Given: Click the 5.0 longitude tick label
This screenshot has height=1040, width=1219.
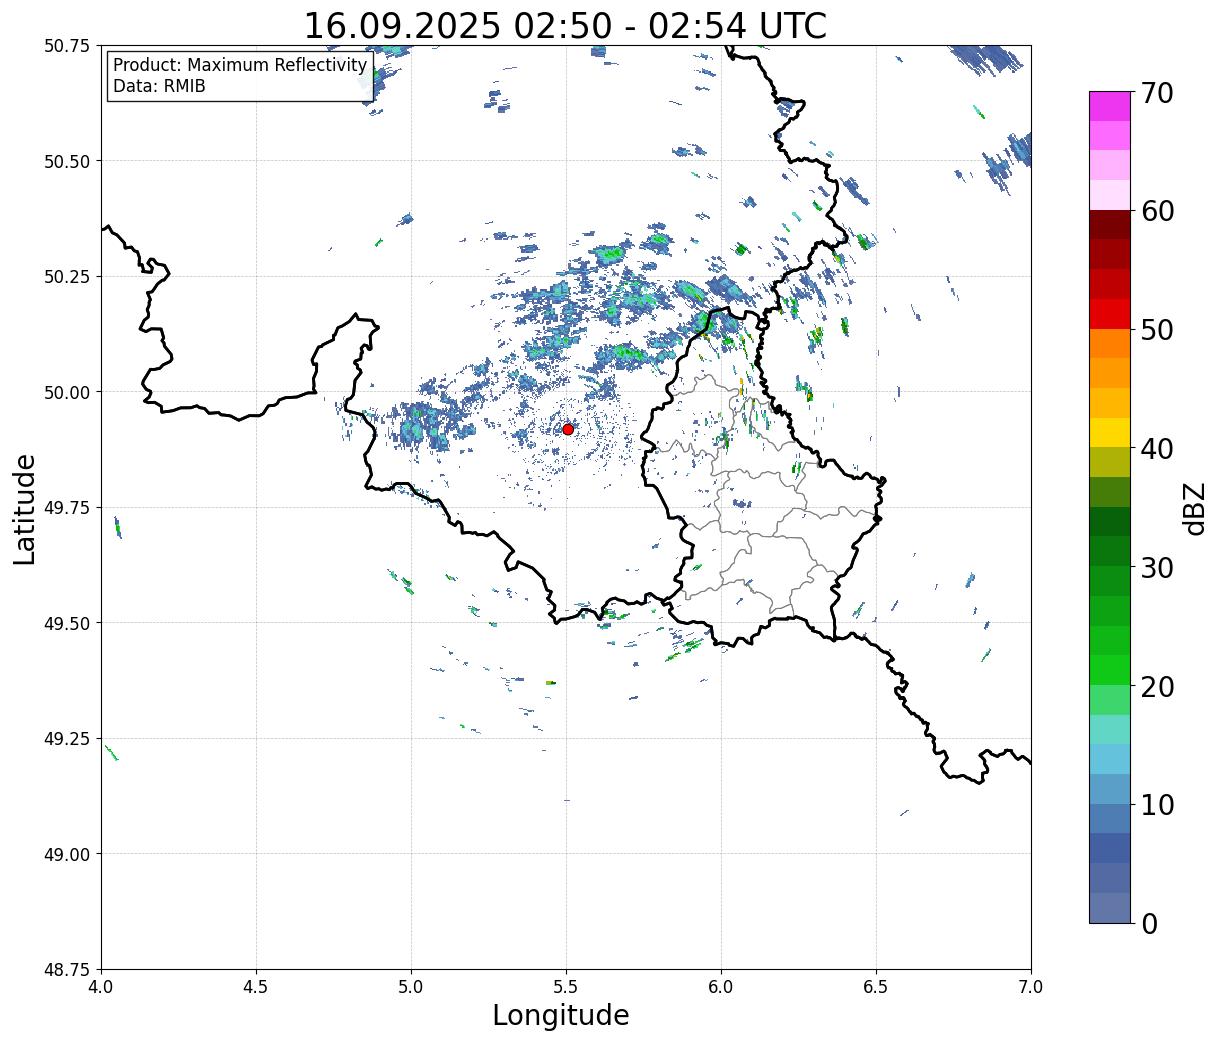Looking at the screenshot, I should [x=411, y=986].
